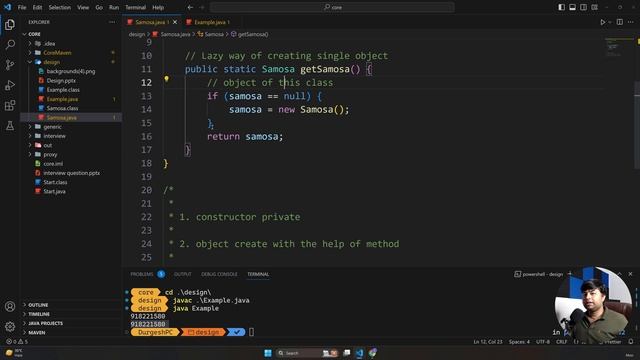Split the editor to the right
This screenshot has width=640, height=360.
click(620, 22)
